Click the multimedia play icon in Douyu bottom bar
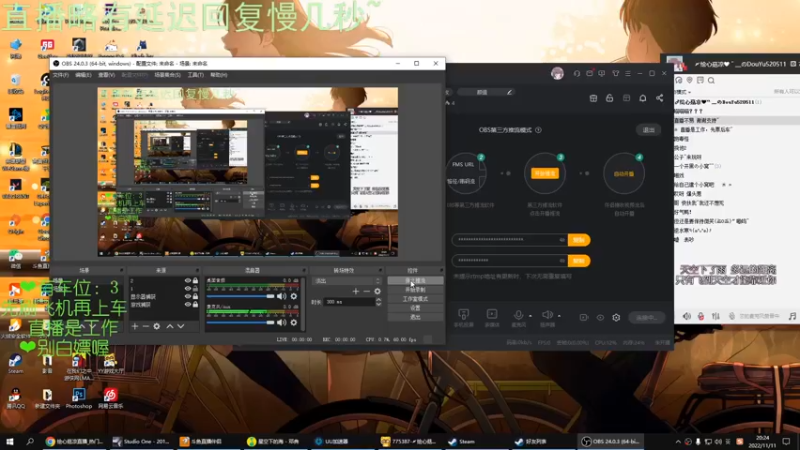This screenshot has width=800, height=450. [492, 314]
